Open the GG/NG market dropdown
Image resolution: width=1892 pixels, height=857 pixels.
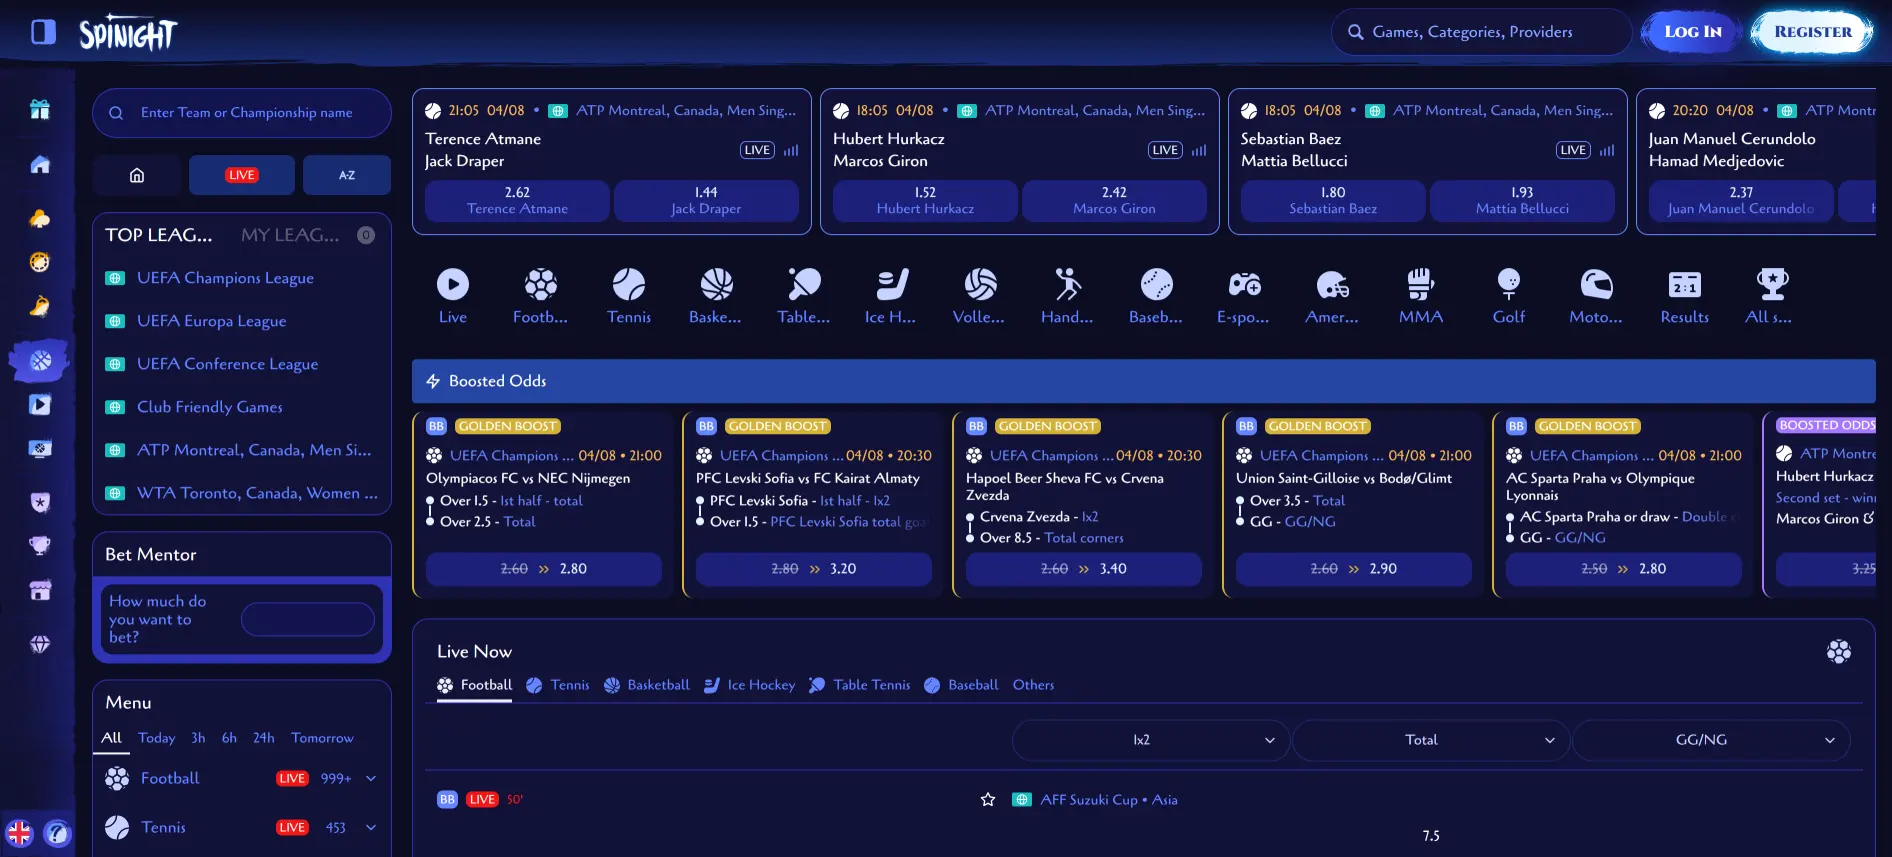point(1711,740)
